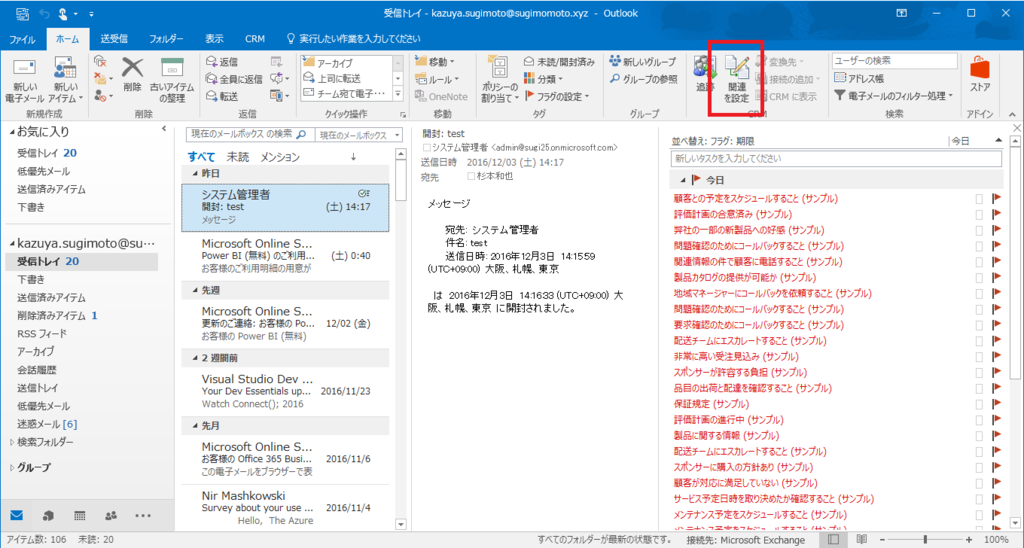The width and height of the screenshot is (1024, 548).
Task: Filter list by メンション
Action: 280,157
